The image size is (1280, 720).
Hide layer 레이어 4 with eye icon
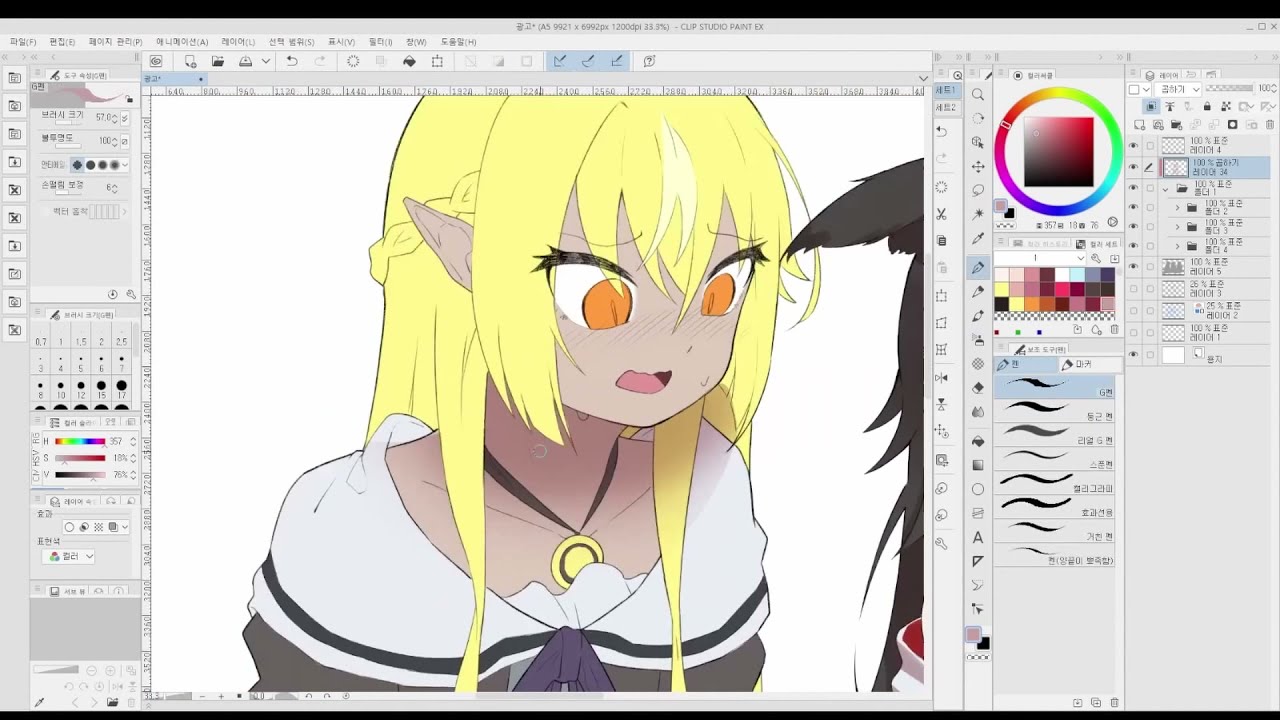1133,146
